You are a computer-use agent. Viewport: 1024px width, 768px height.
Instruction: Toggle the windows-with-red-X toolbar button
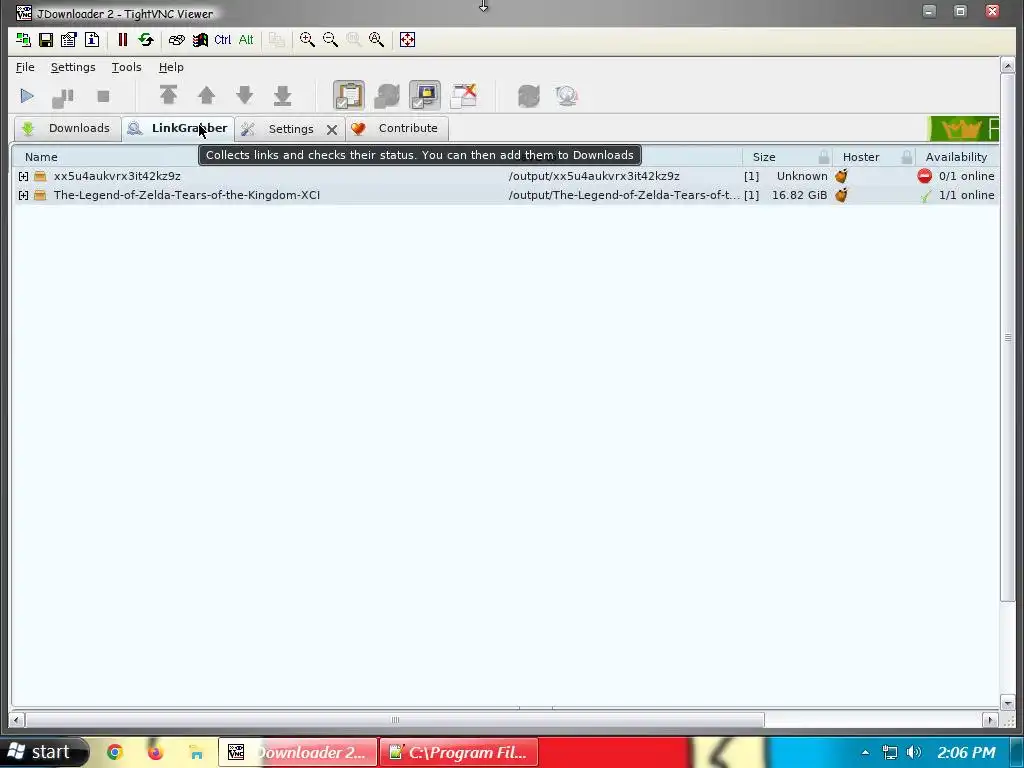[x=464, y=95]
